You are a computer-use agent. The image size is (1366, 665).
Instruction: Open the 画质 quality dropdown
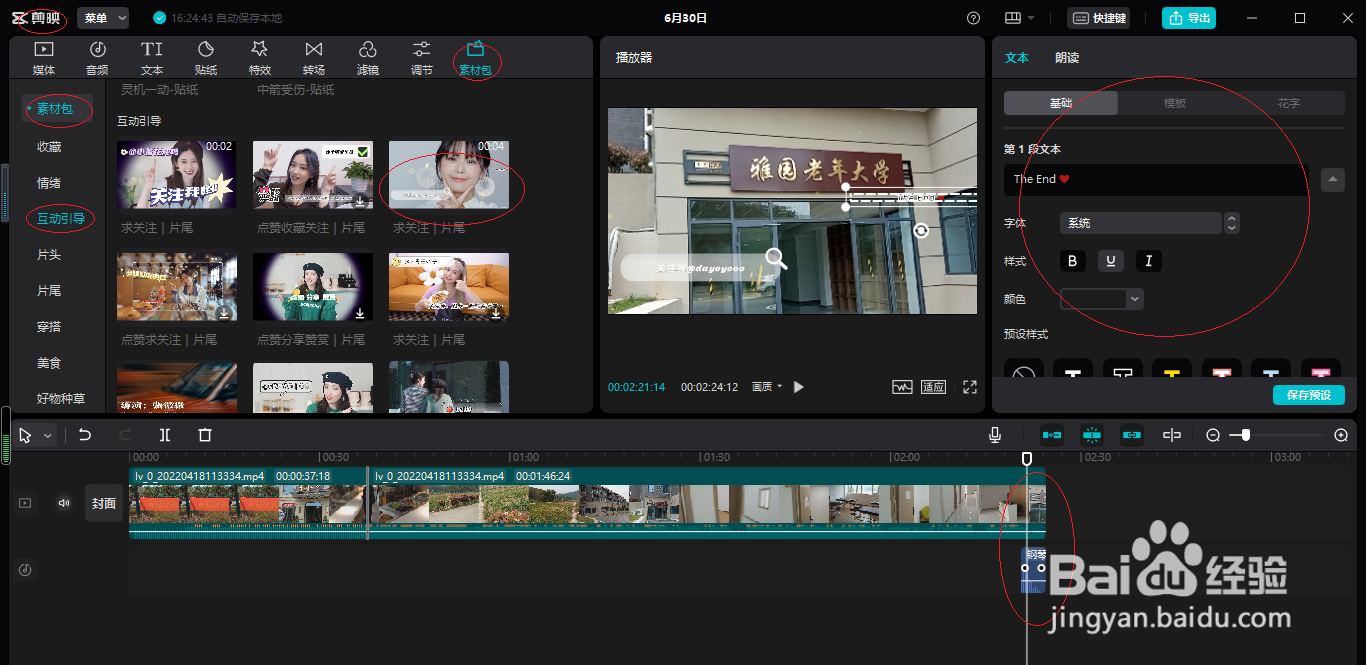pyautogui.click(x=766, y=387)
